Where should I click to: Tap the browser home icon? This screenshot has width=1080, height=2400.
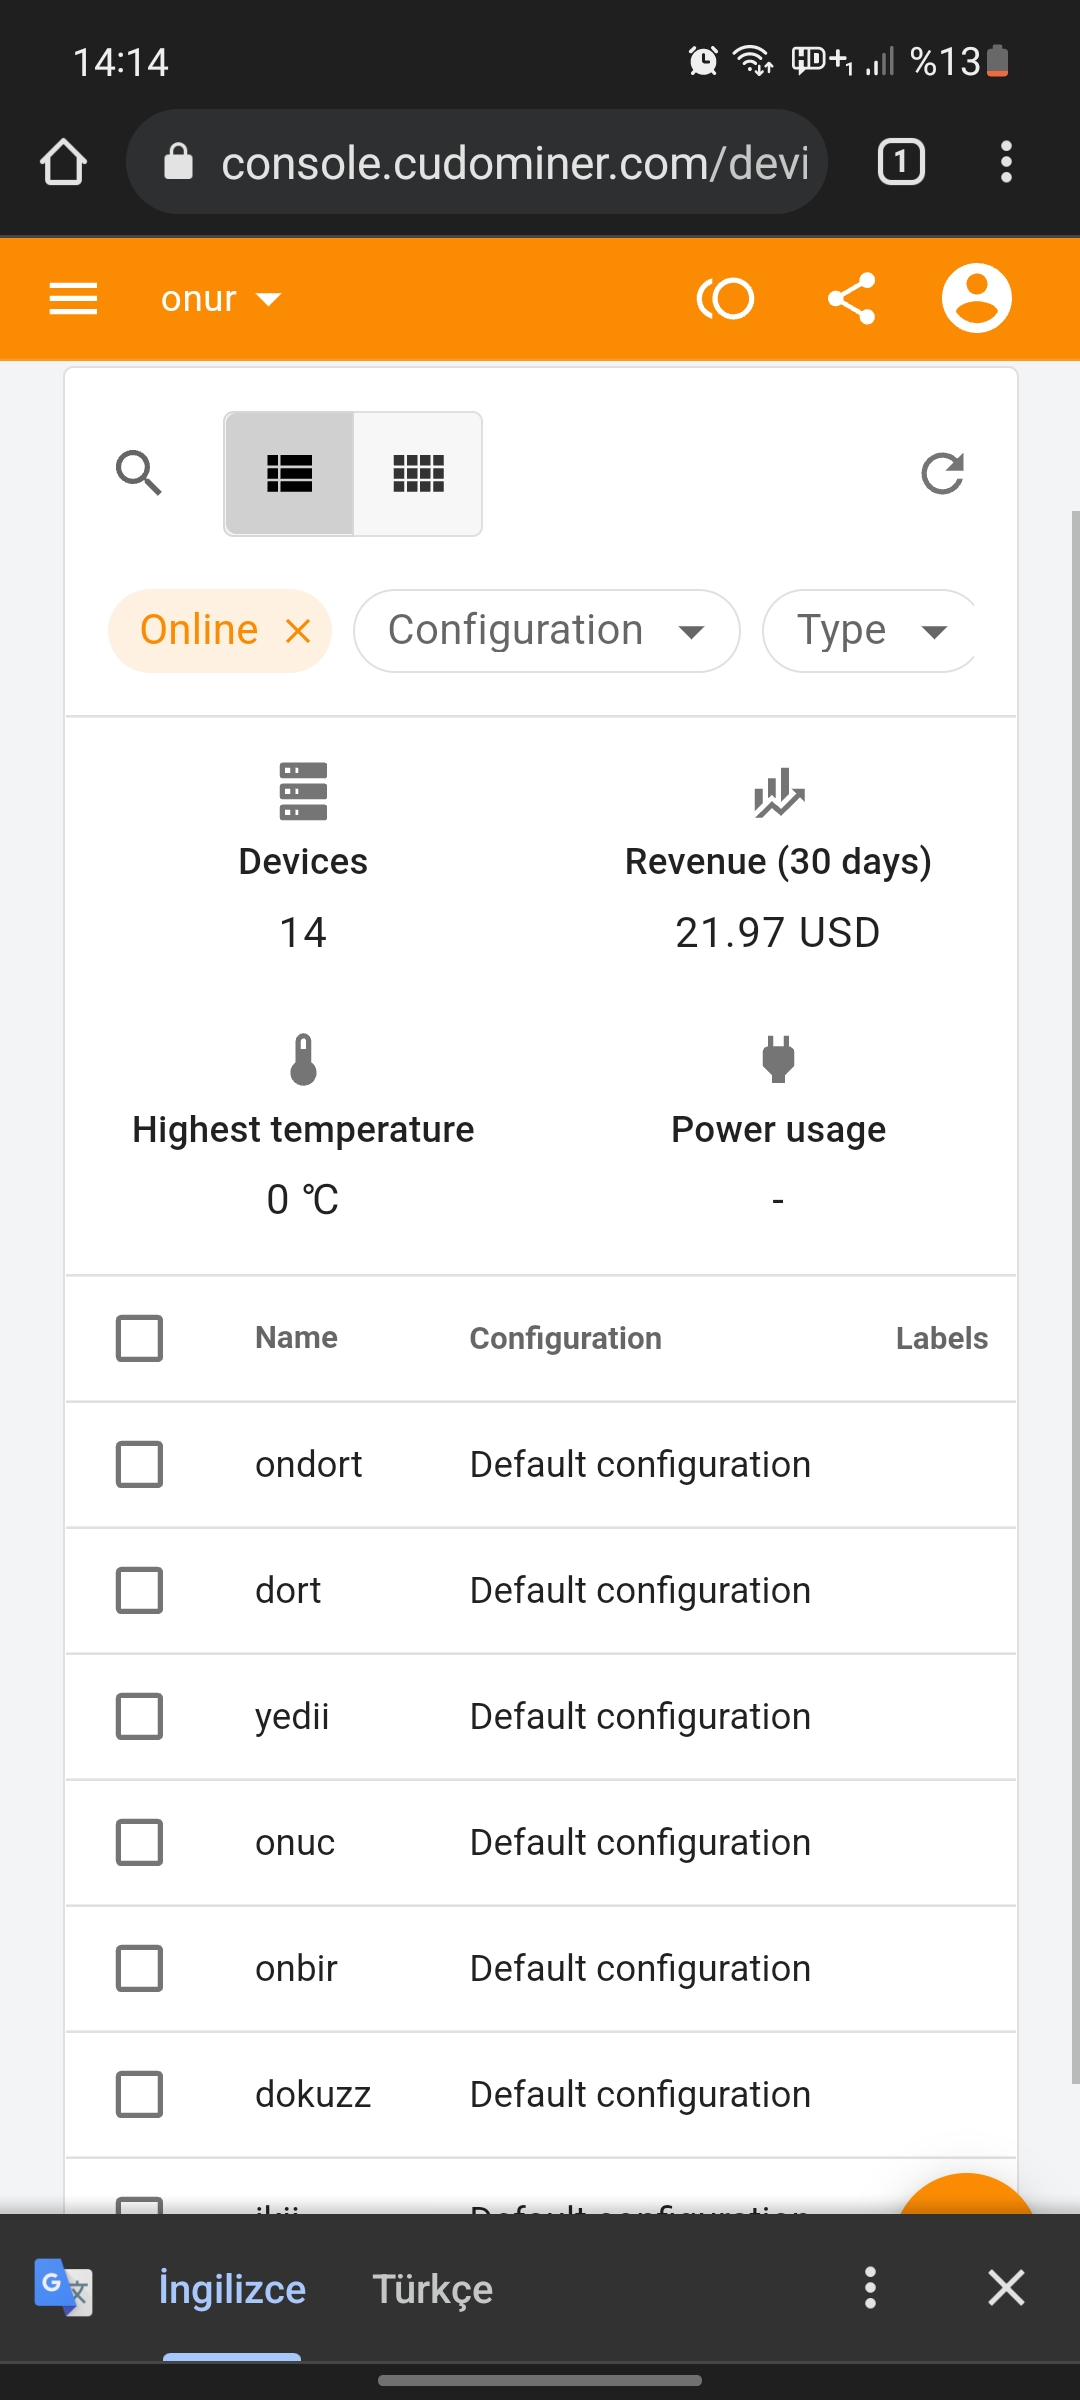tap(63, 162)
